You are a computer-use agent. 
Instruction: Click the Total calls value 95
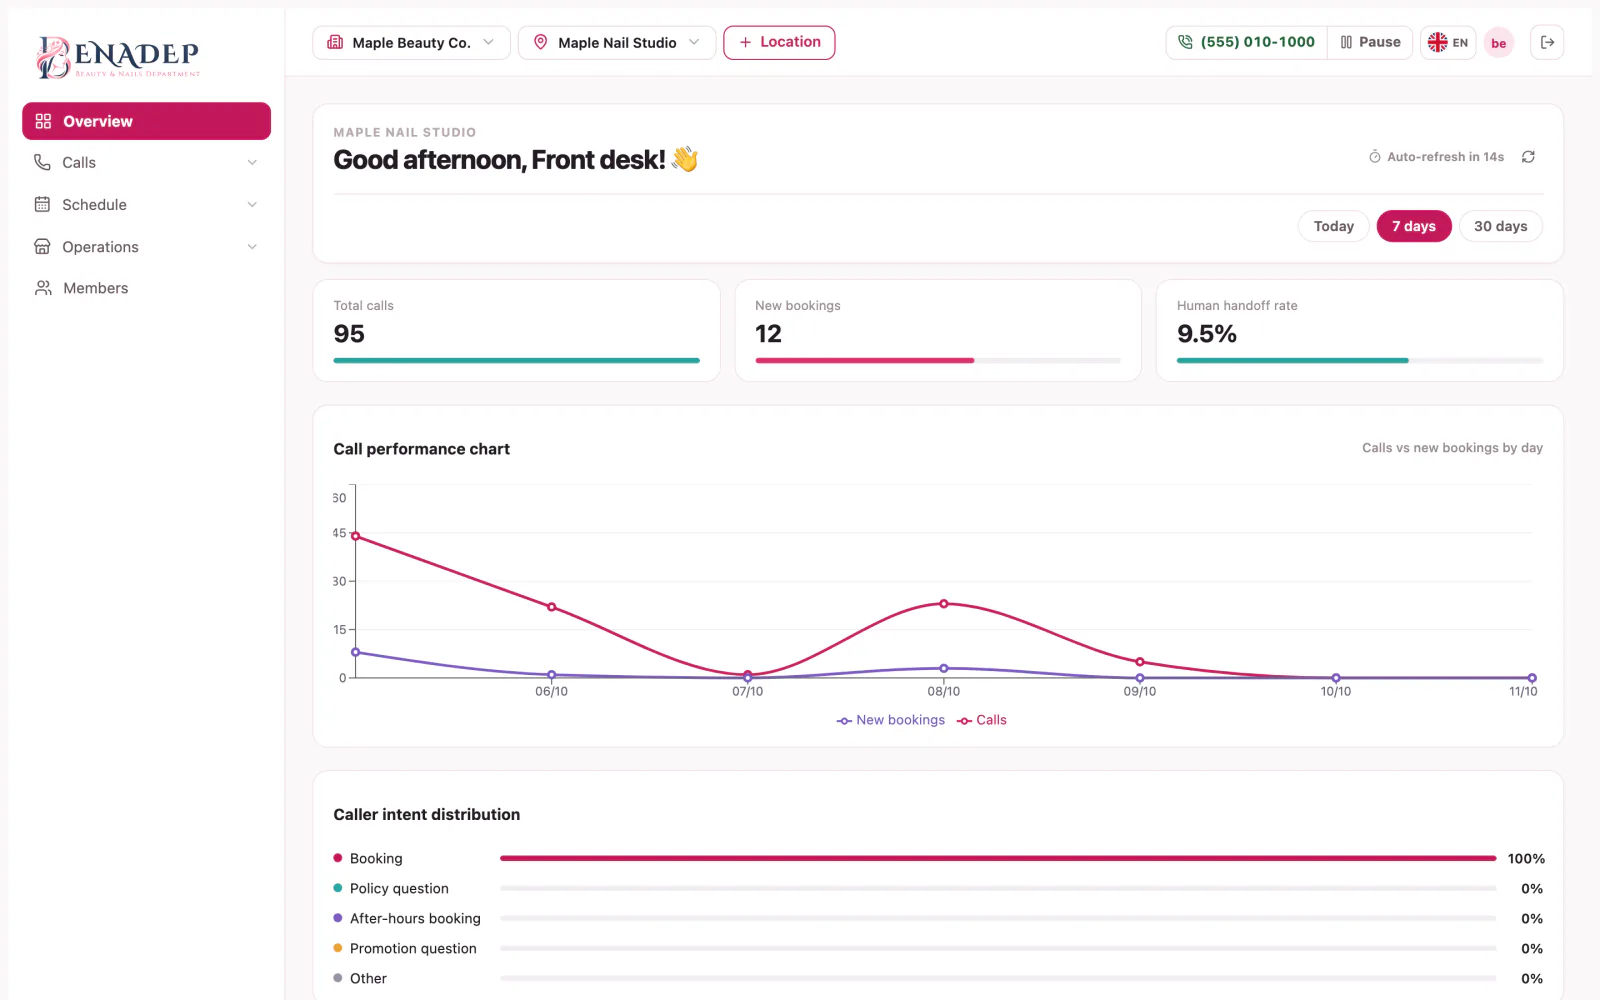(x=349, y=334)
